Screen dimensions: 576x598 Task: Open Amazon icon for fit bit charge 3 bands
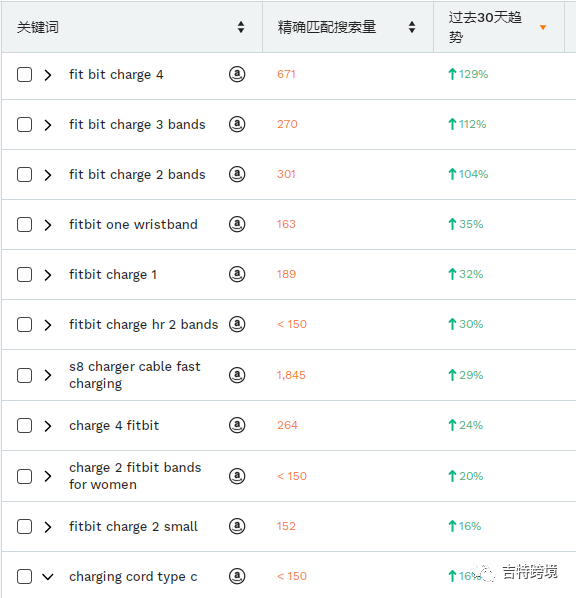[x=237, y=124]
